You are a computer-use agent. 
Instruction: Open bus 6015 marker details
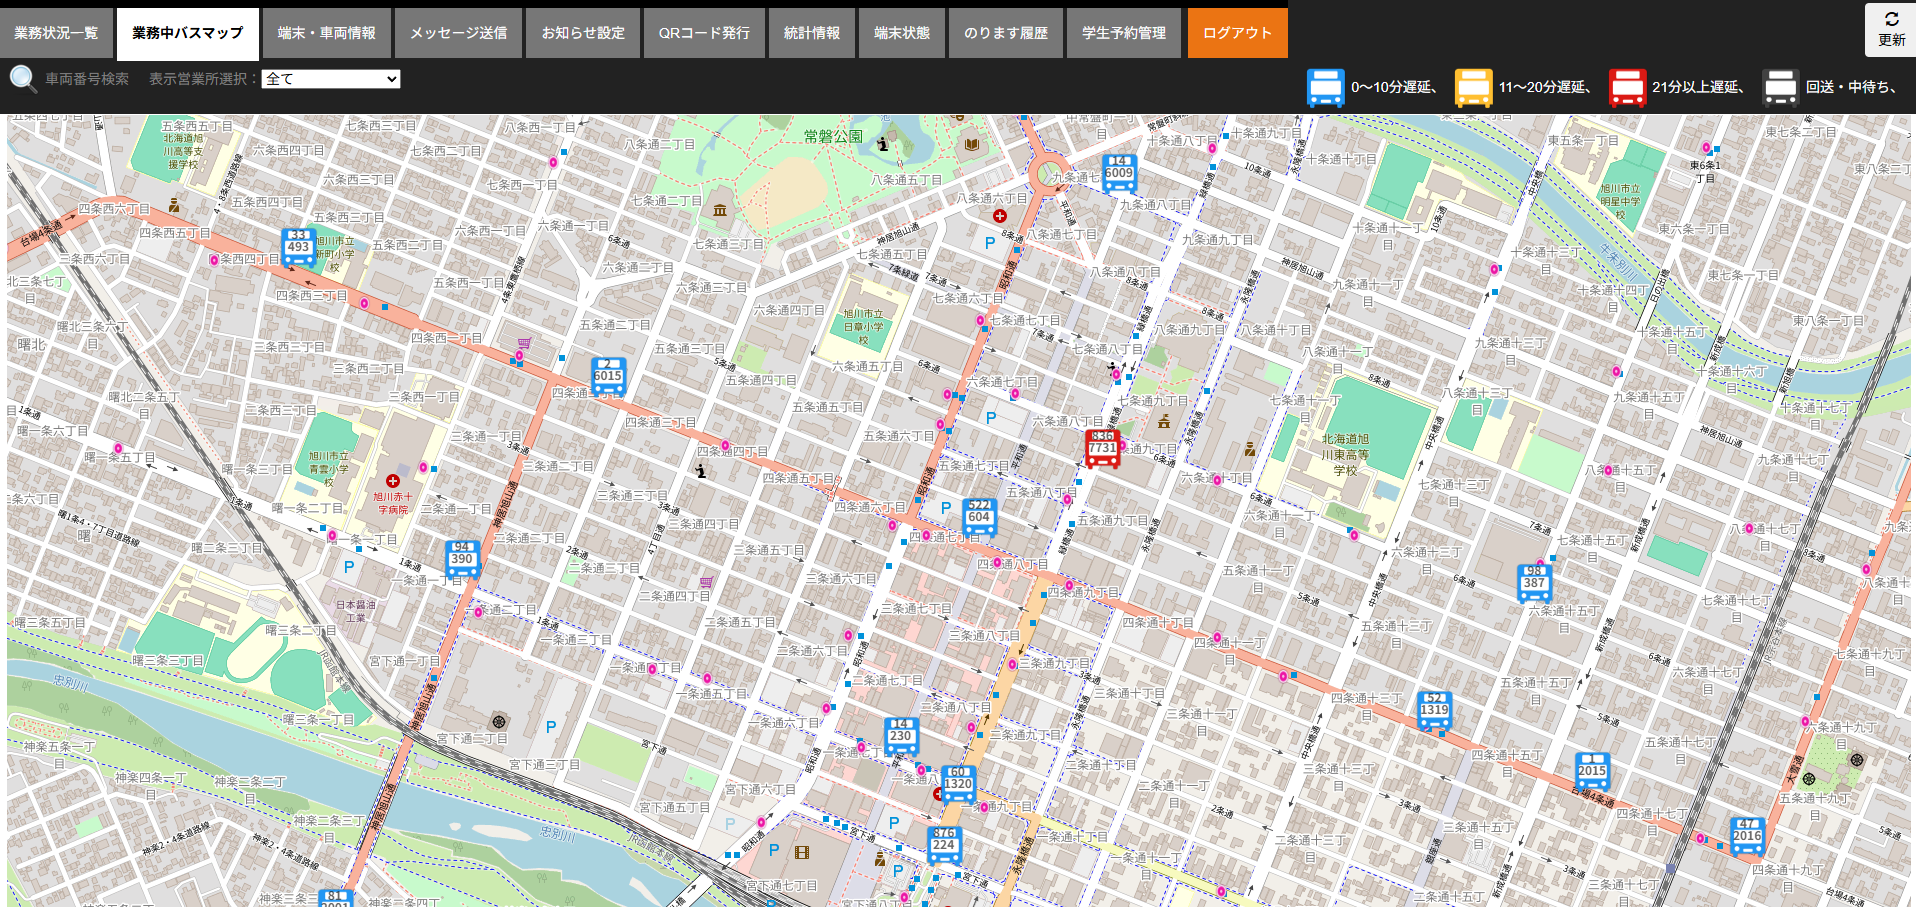(608, 377)
